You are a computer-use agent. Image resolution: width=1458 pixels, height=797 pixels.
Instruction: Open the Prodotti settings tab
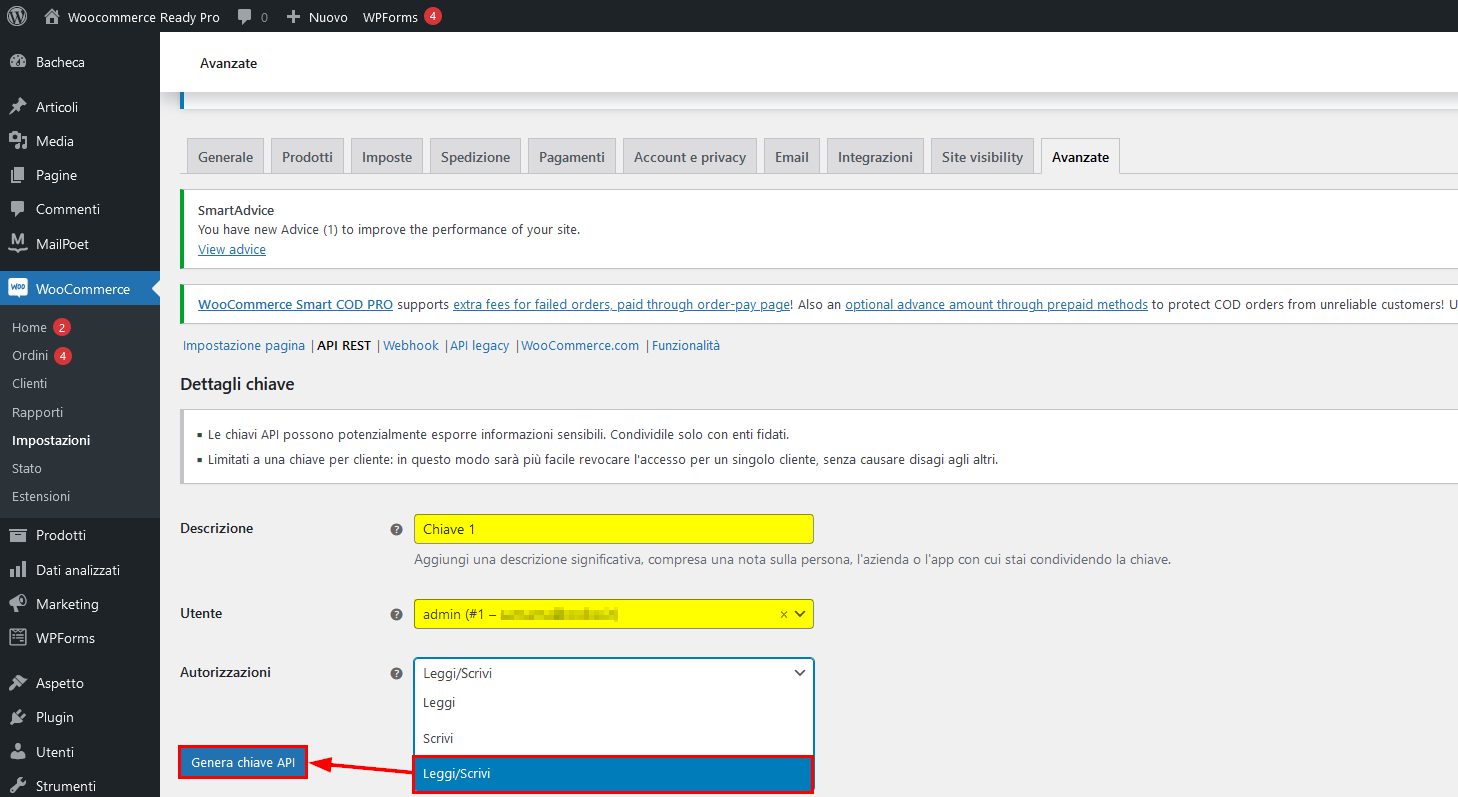tap(307, 157)
